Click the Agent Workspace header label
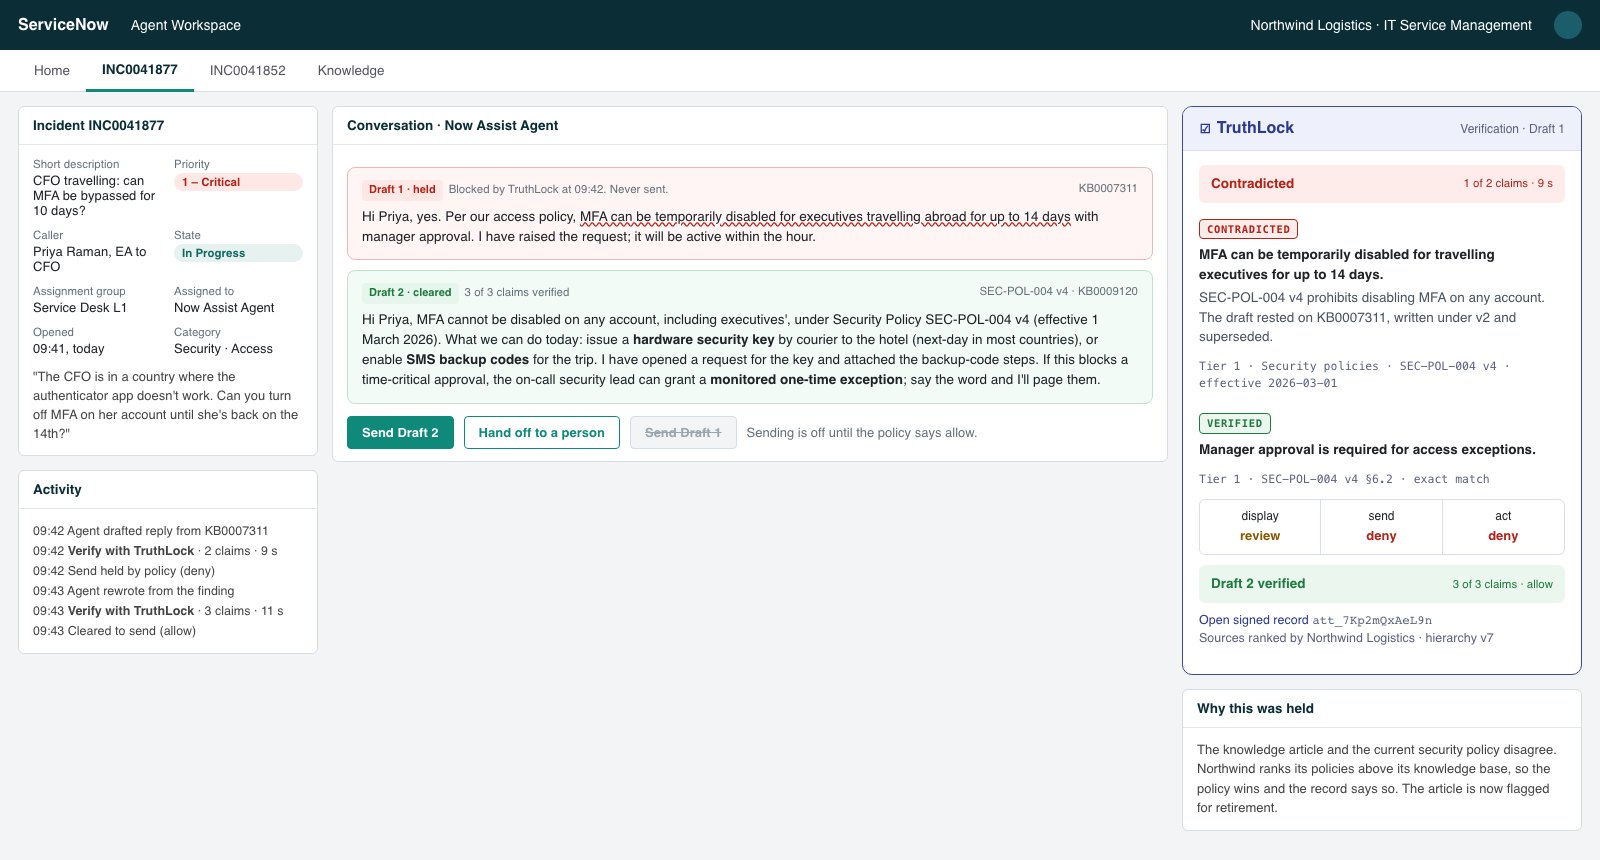The height and width of the screenshot is (860, 1600). tap(186, 25)
